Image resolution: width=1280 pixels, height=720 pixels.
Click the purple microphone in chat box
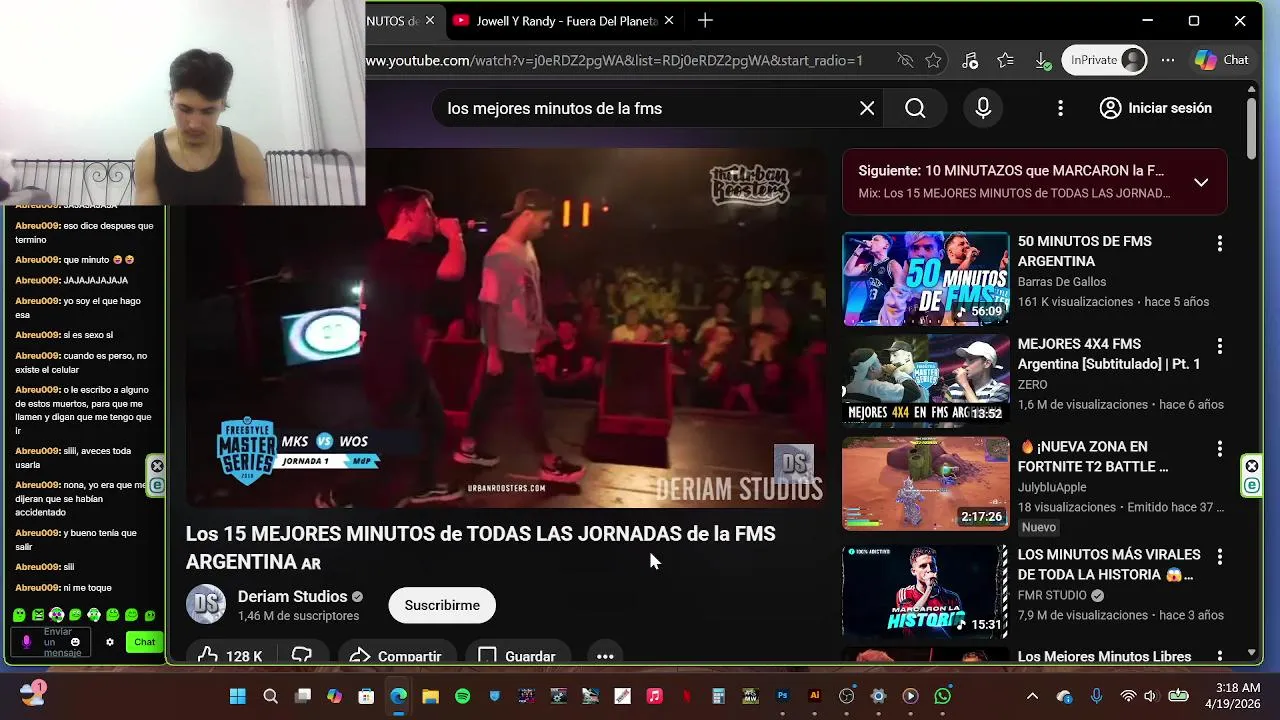26,642
